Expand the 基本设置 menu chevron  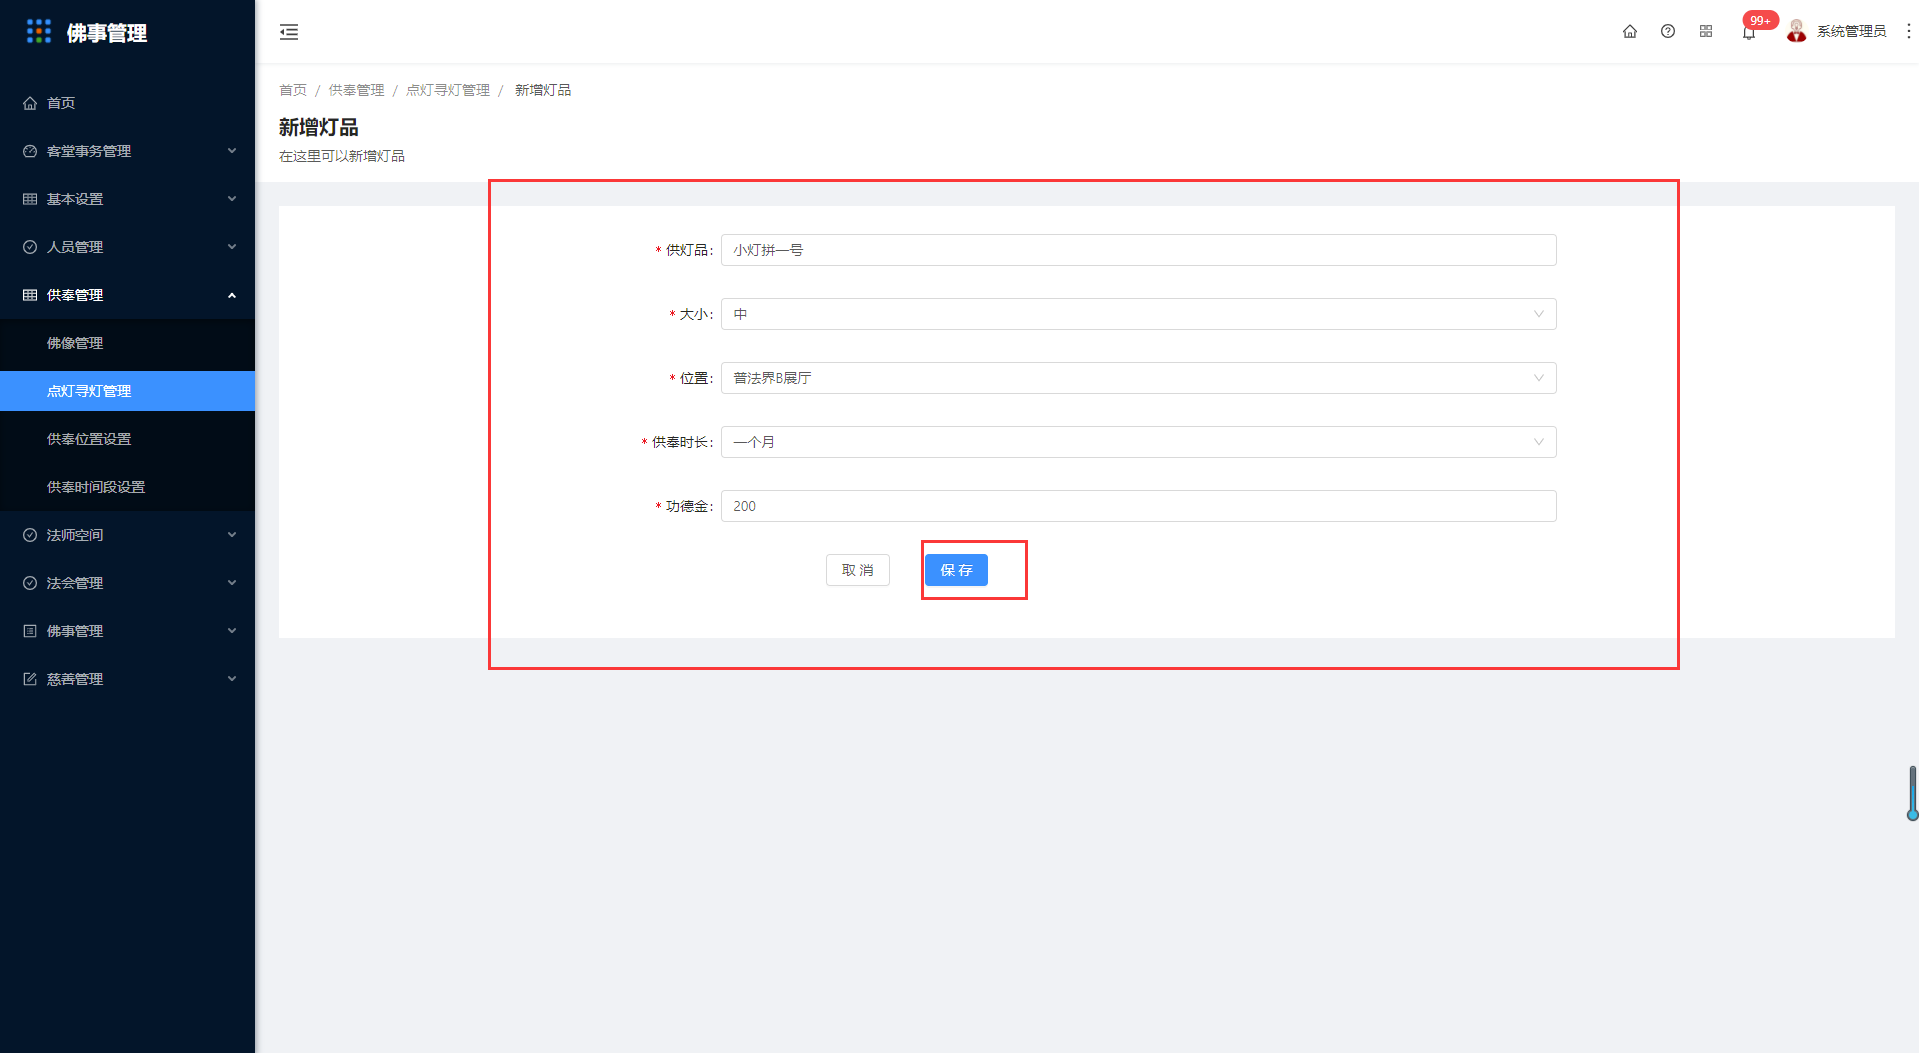(232, 199)
